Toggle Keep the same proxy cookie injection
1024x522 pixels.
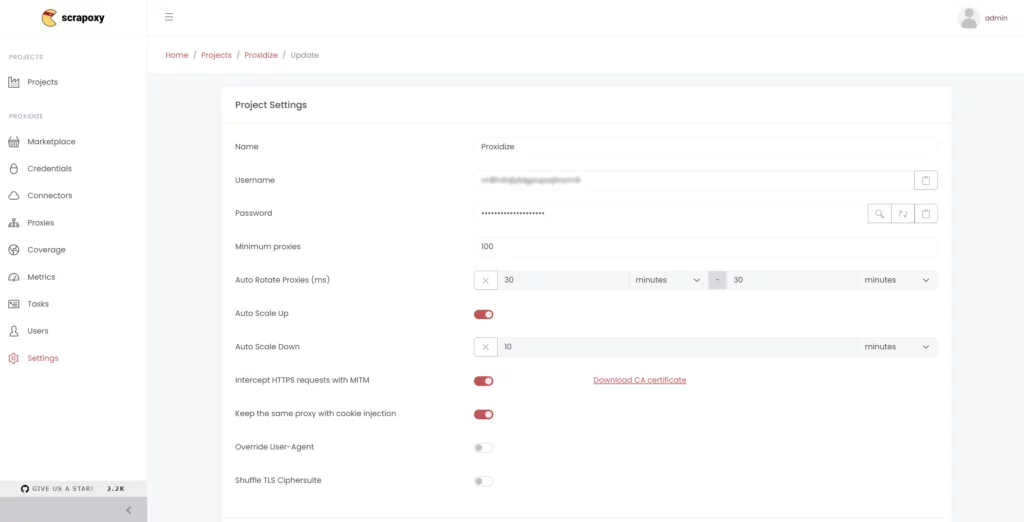point(483,414)
